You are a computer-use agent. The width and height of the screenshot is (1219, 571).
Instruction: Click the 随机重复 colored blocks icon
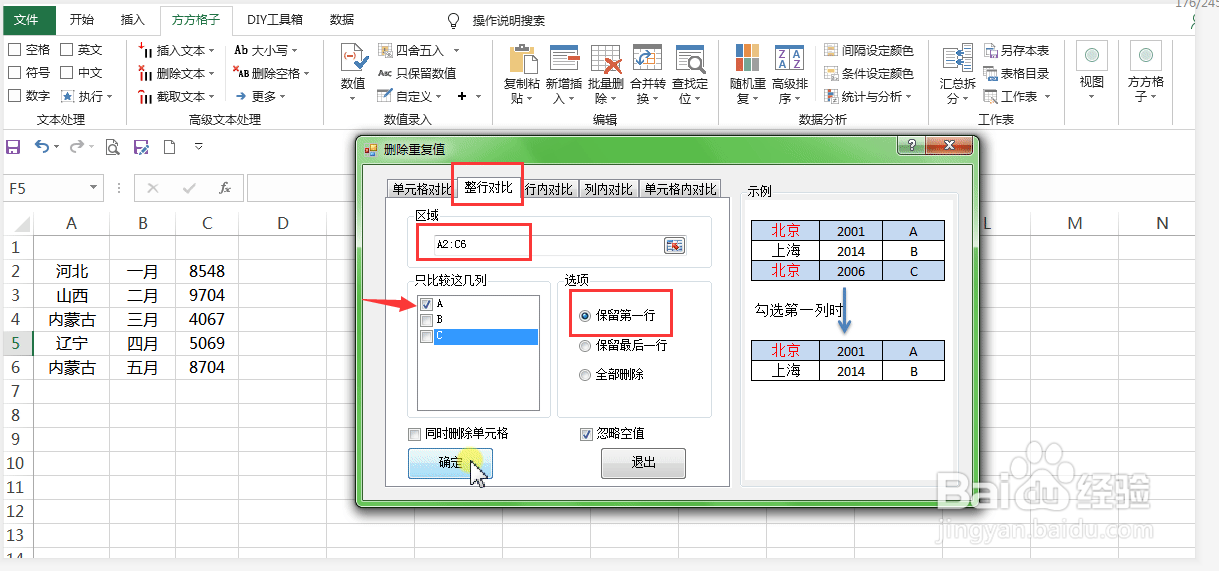click(x=748, y=59)
